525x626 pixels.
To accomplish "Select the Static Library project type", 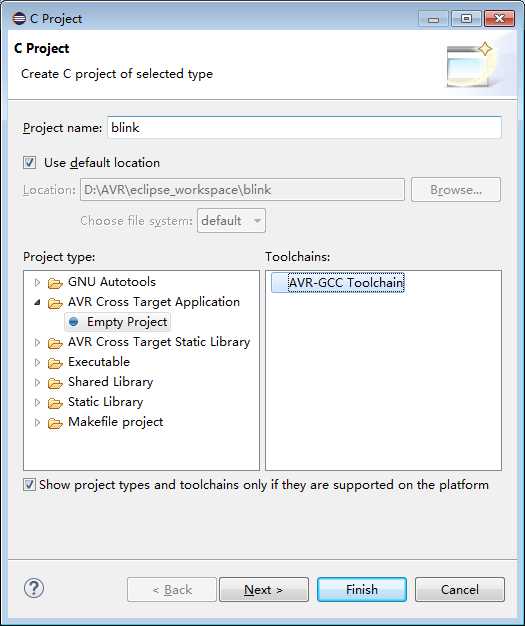I will click(x=105, y=402).
